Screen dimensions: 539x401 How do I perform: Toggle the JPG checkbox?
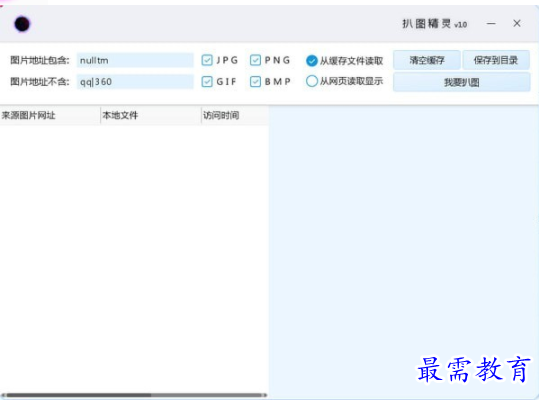pyautogui.click(x=207, y=60)
